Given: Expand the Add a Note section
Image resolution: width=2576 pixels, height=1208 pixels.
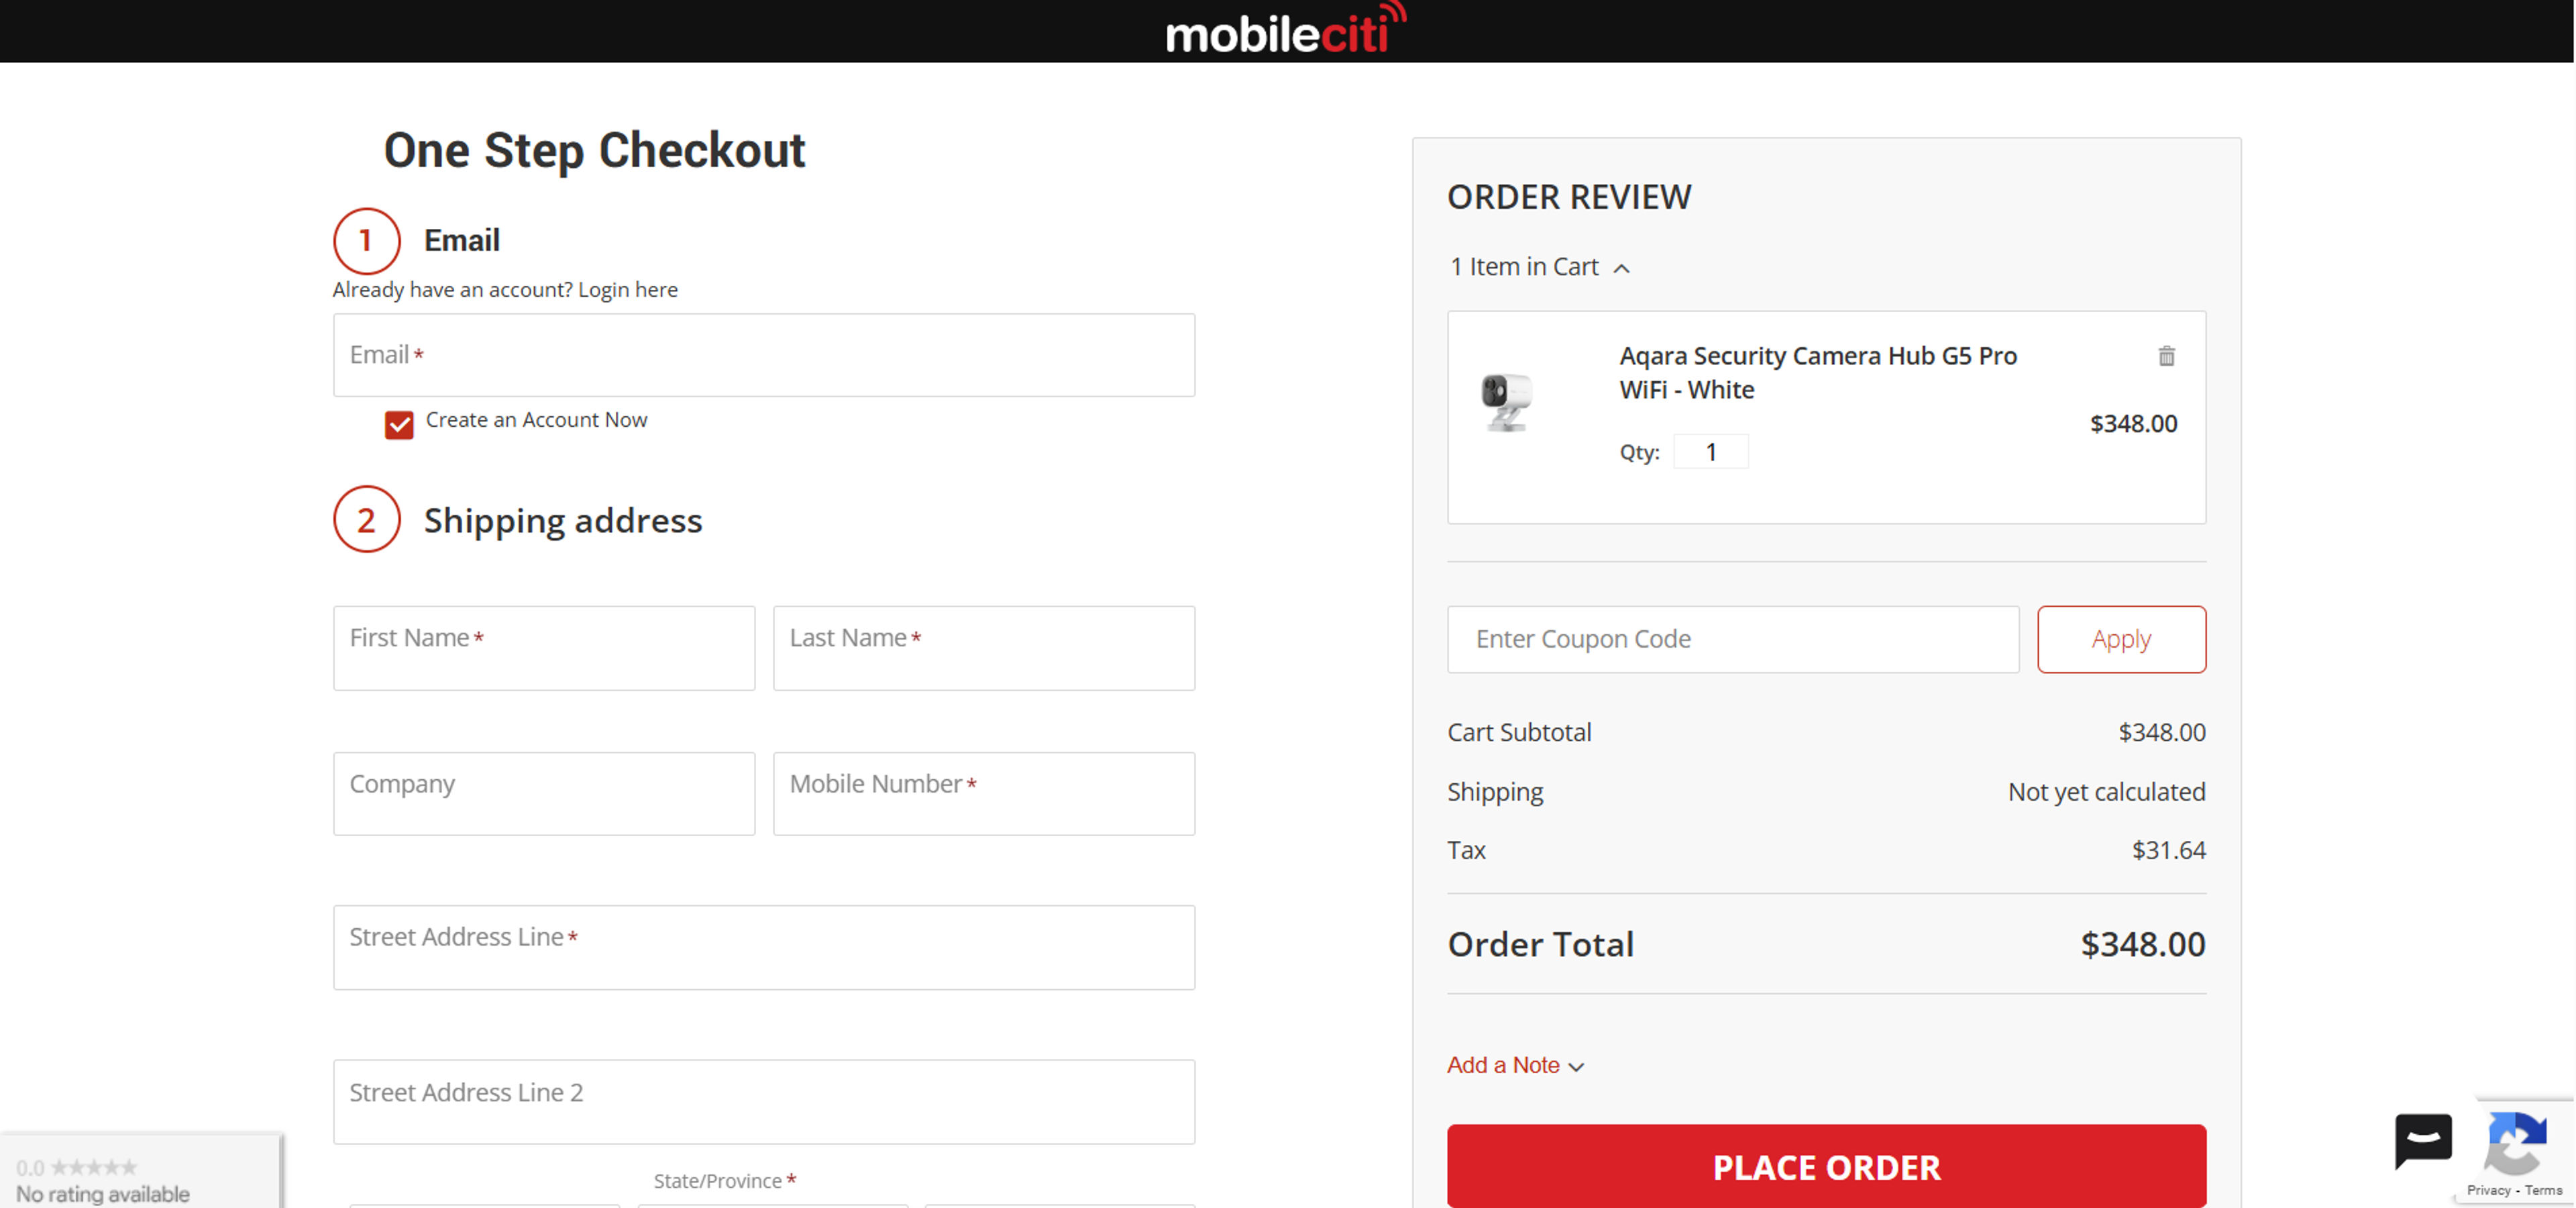Looking at the screenshot, I should click(x=1514, y=1066).
